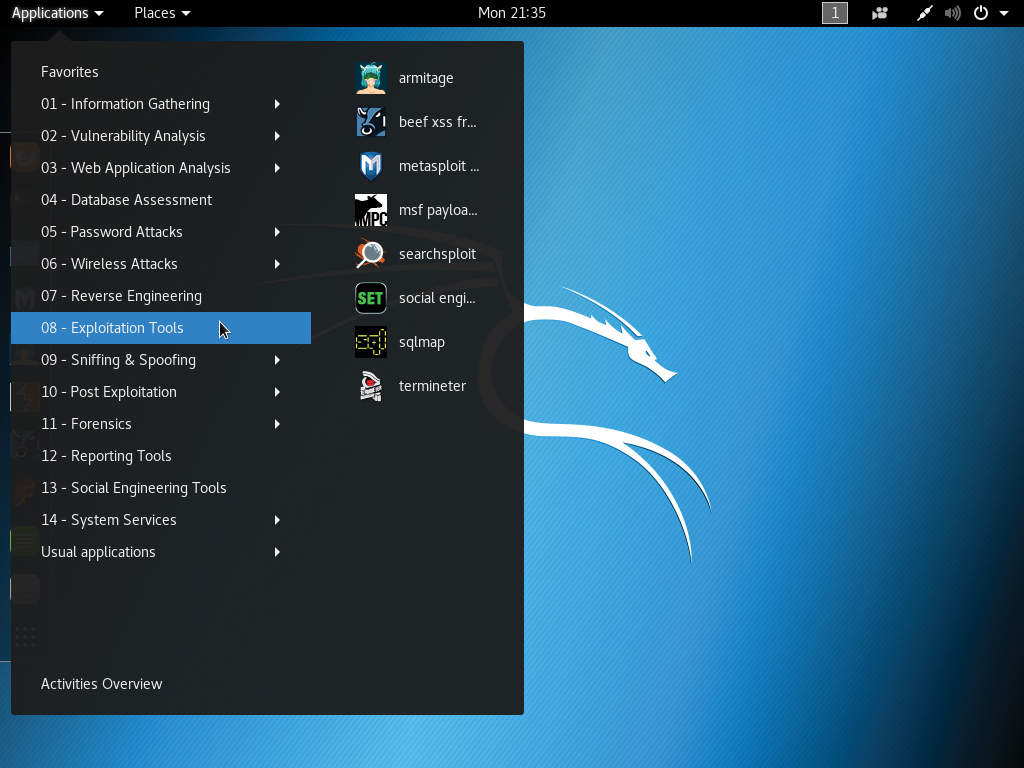Open the msf payload creator icon

pyautogui.click(x=371, y=210)
